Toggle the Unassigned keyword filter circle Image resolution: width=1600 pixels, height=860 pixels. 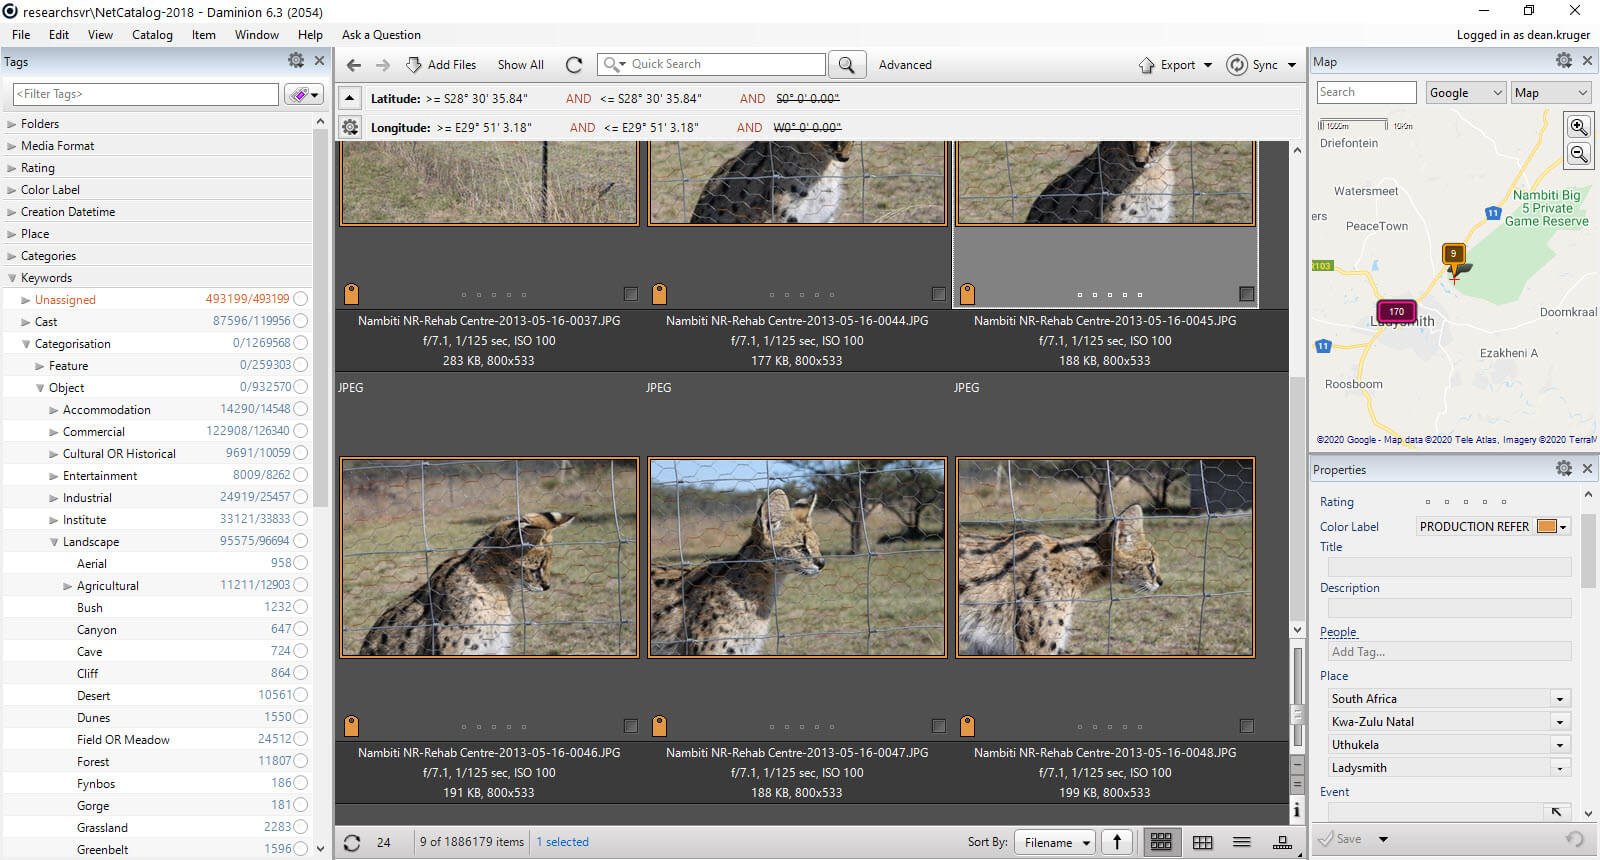[301, 299]
